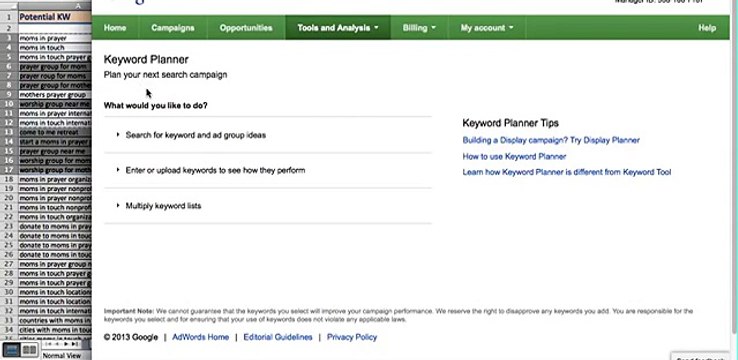The width and height of the screenshot is (738, 360).
Task: Open the Home tab in AdWords
Action: (115, 28)
